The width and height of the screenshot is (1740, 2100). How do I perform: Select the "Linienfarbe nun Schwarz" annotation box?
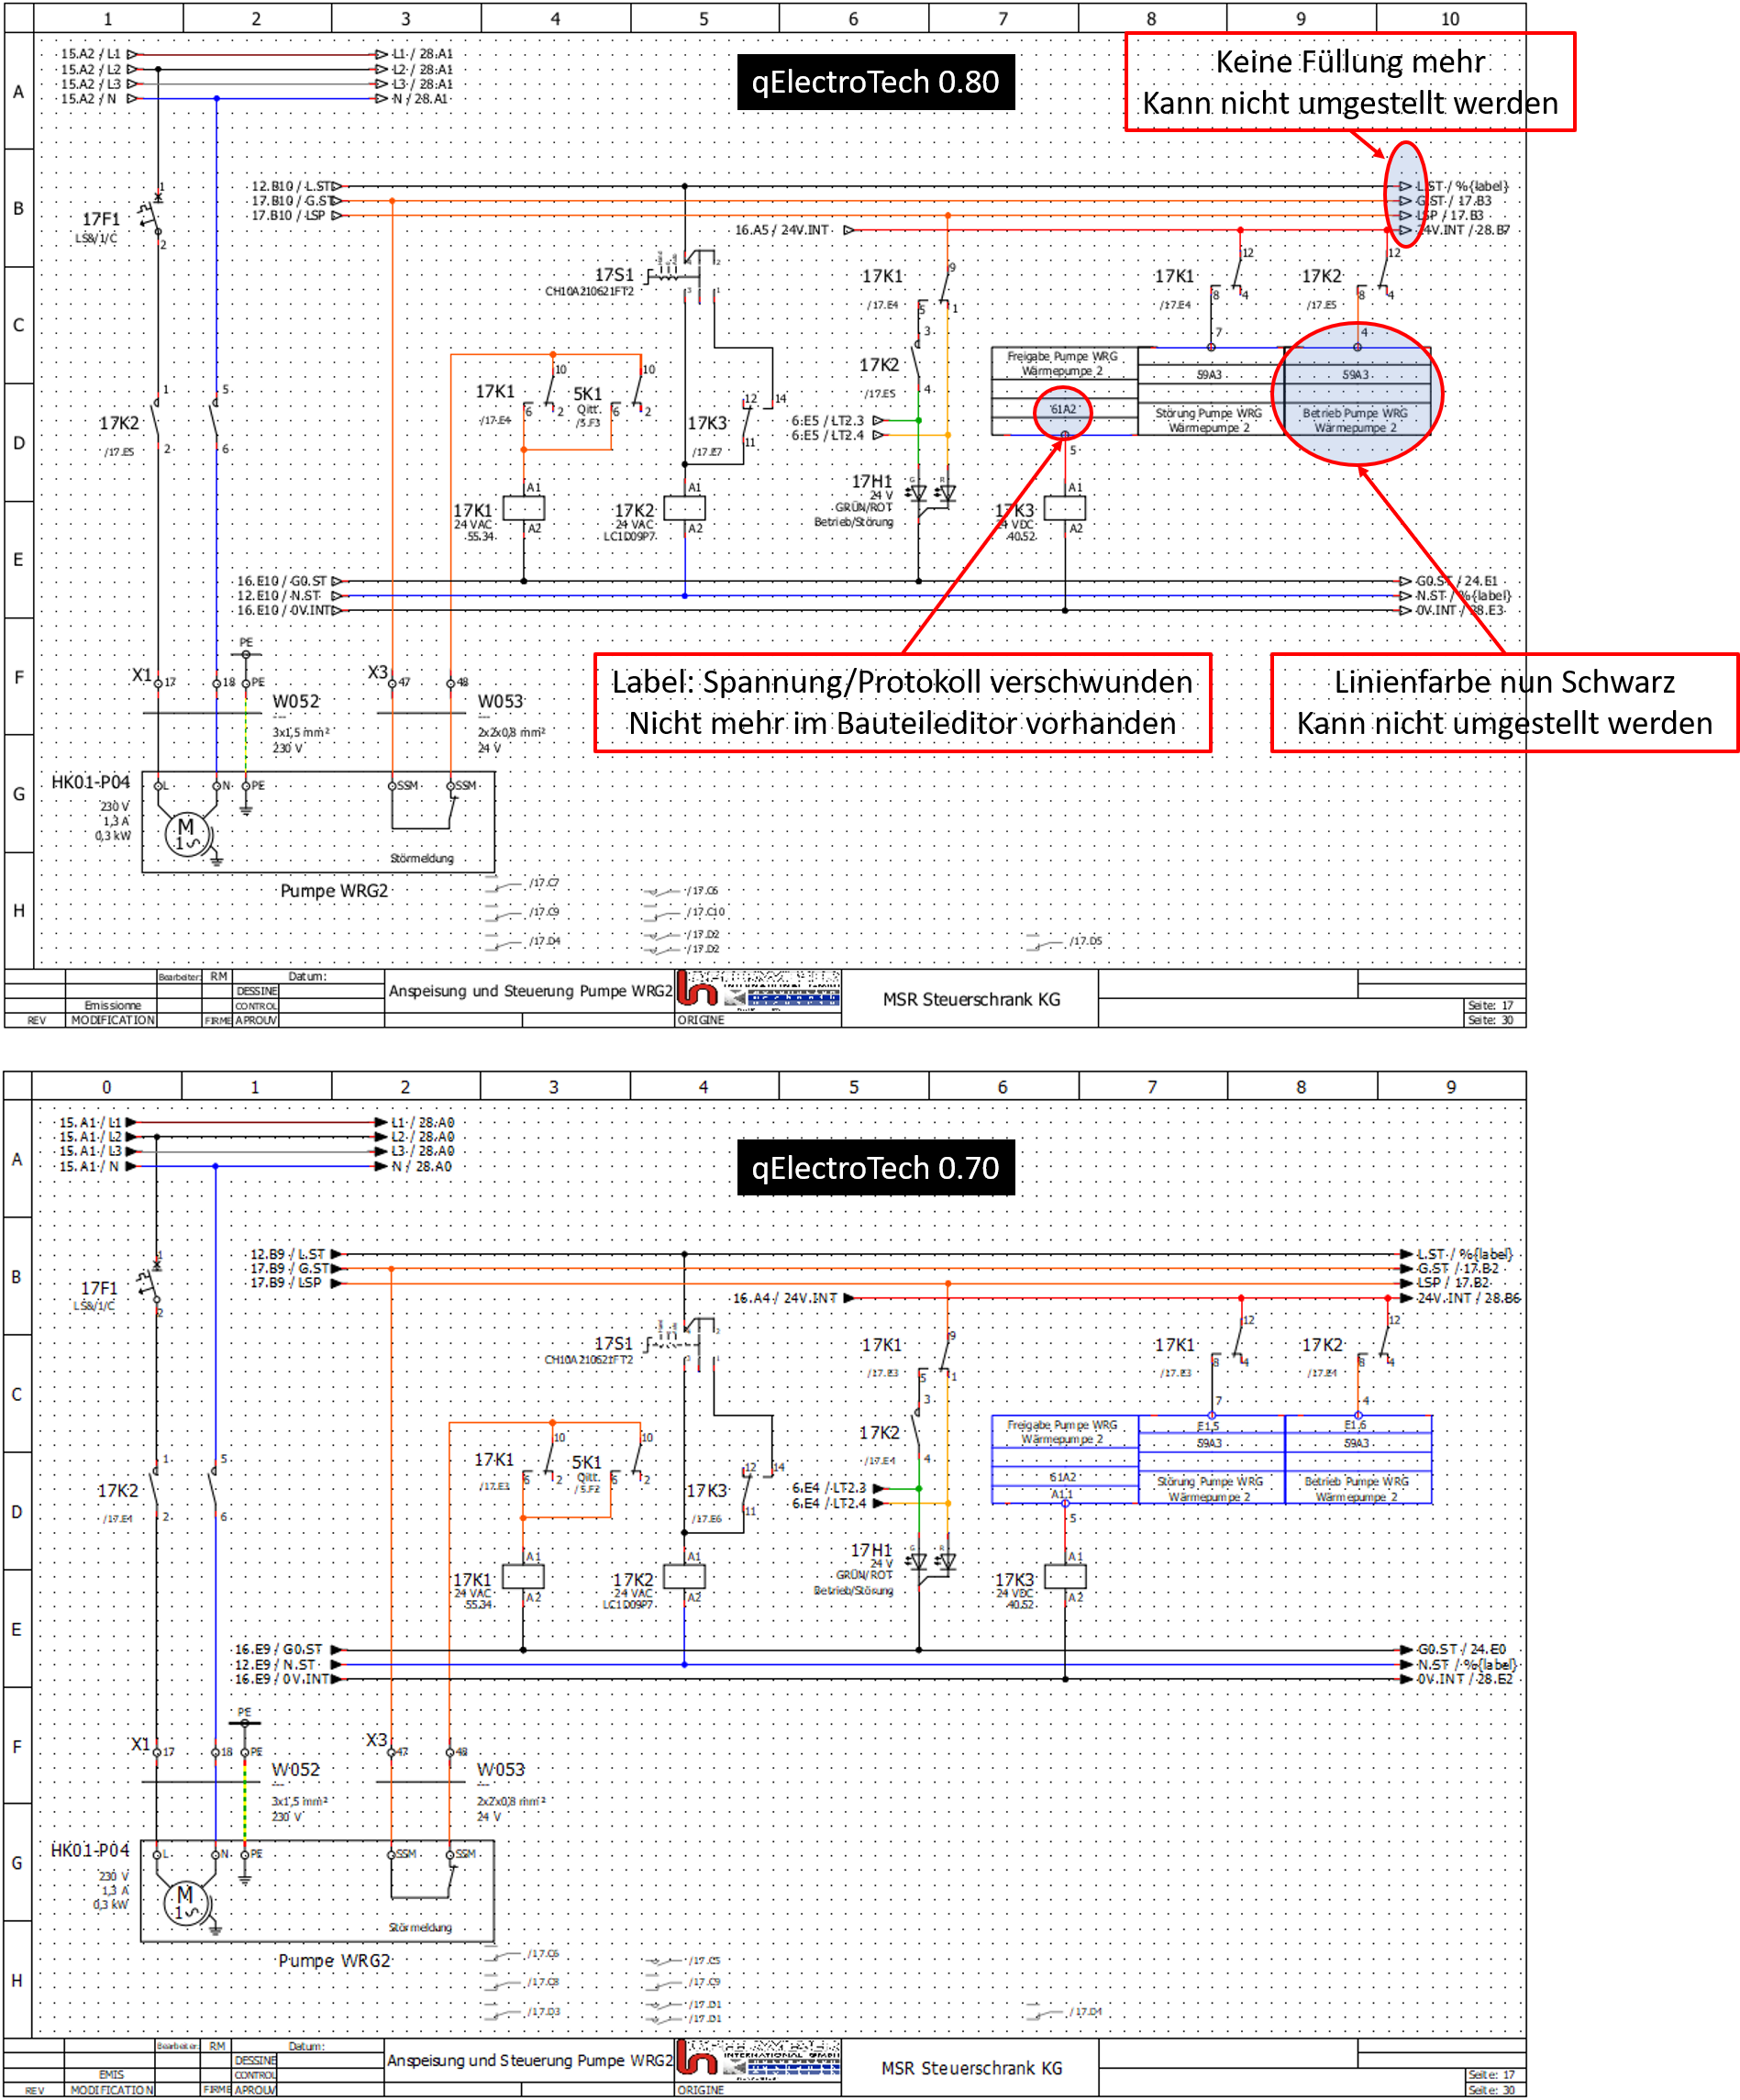click(x=1504, y=702)
